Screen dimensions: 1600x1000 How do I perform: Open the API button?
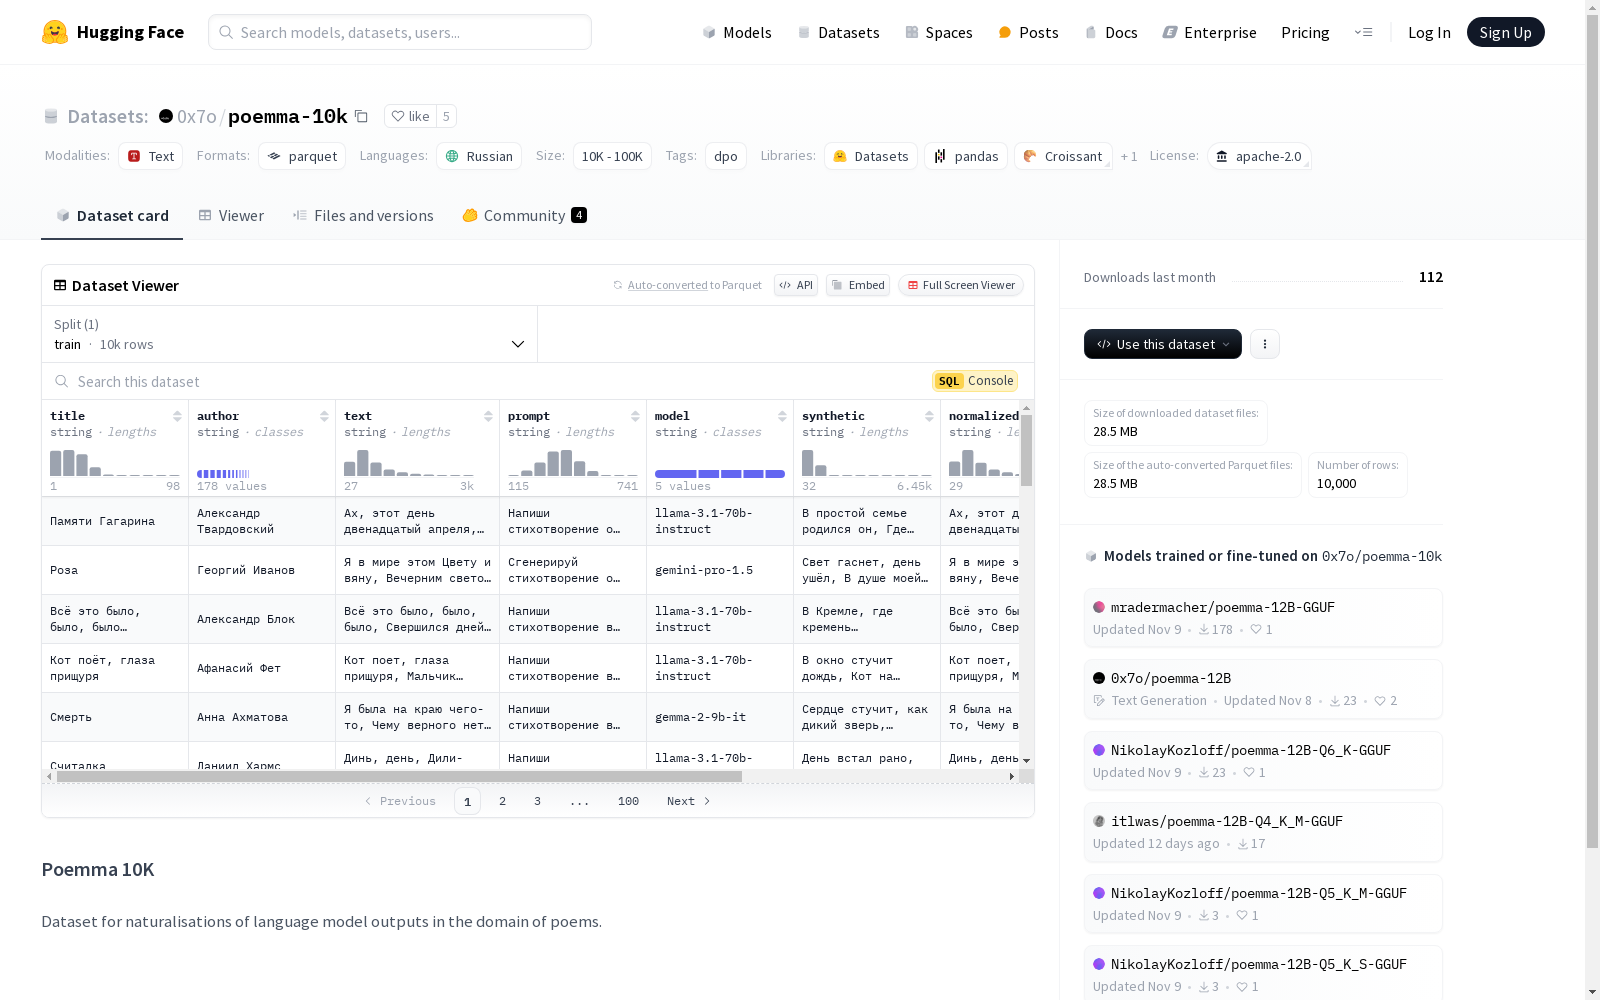point(796,285)
